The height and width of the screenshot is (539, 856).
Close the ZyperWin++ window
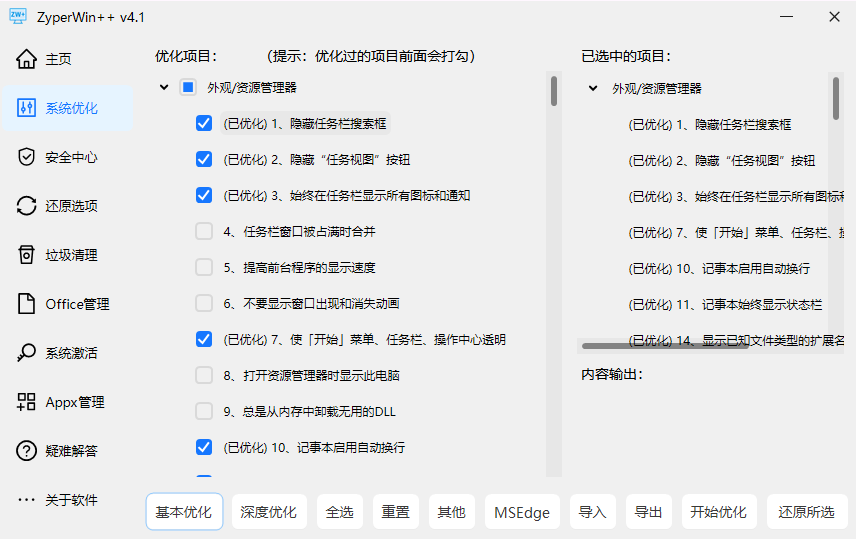click(834, 17)
